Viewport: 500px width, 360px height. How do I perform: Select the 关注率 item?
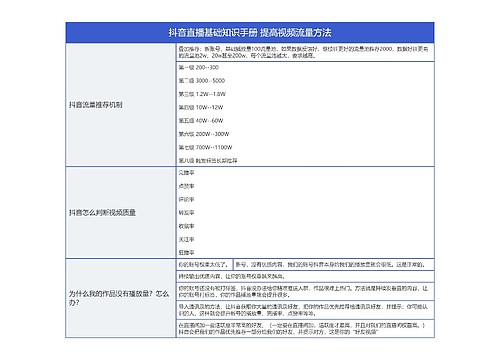[186, 239]
